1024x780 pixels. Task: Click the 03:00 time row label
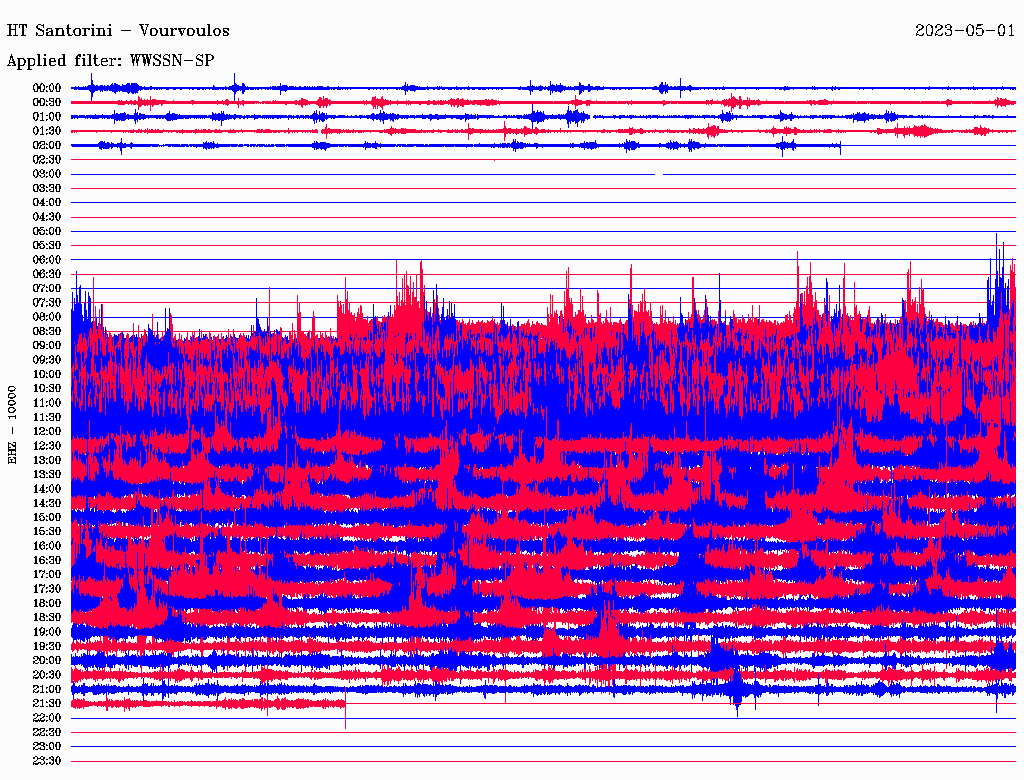48,174
